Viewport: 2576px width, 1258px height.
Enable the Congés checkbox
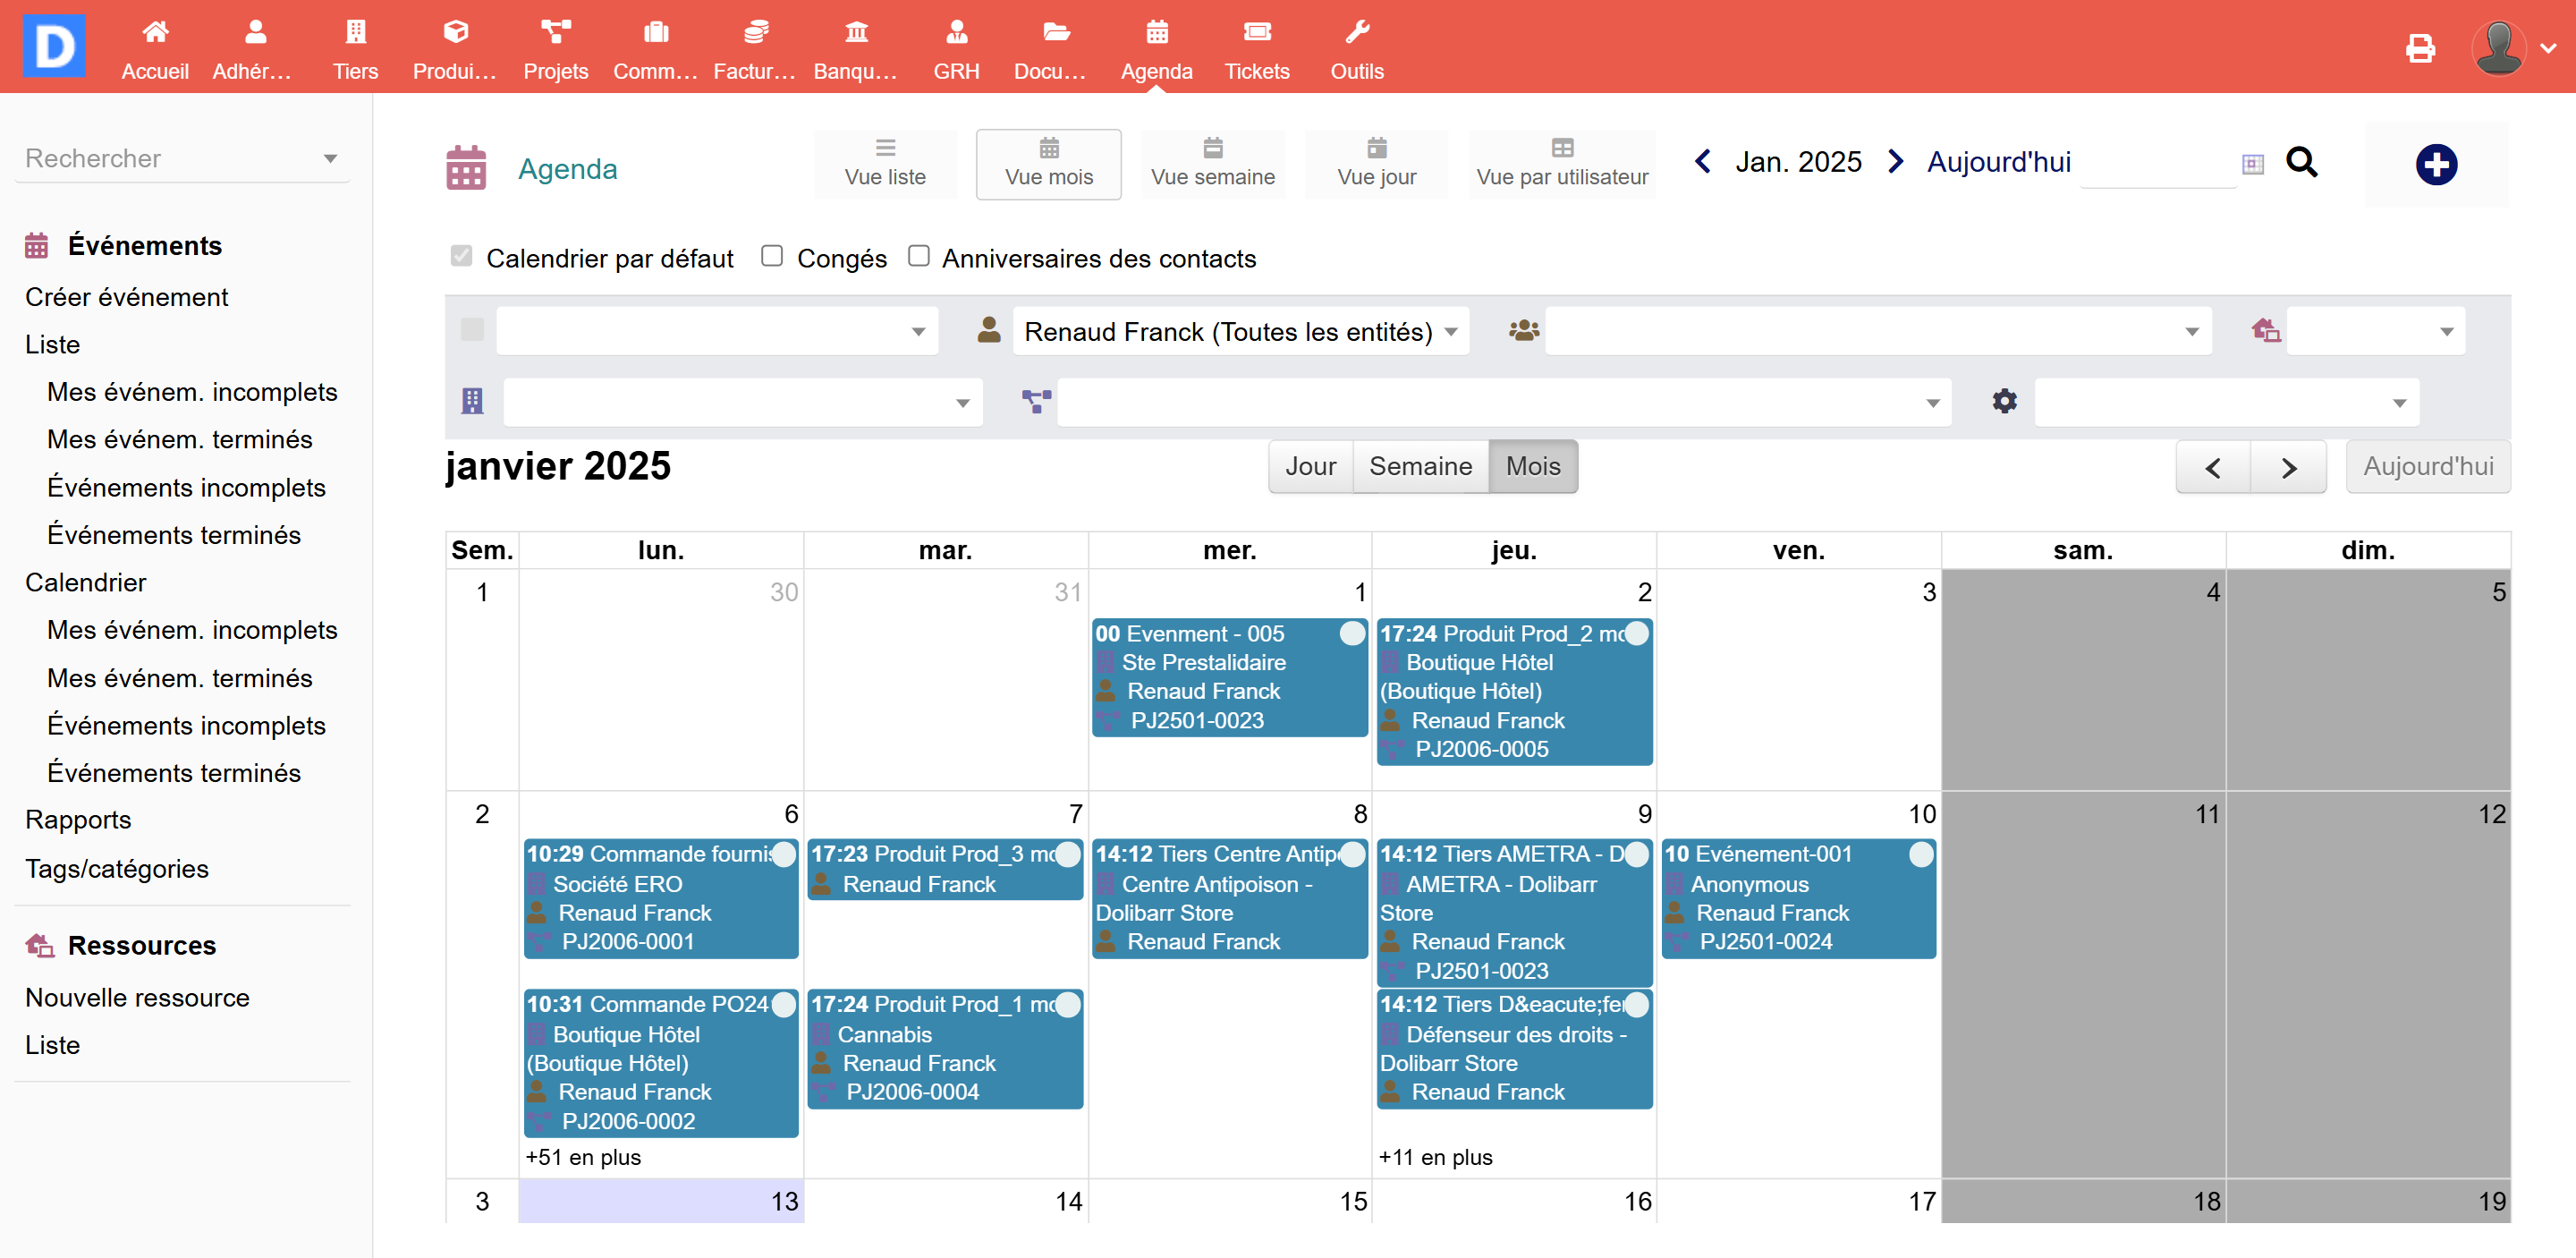772,256
